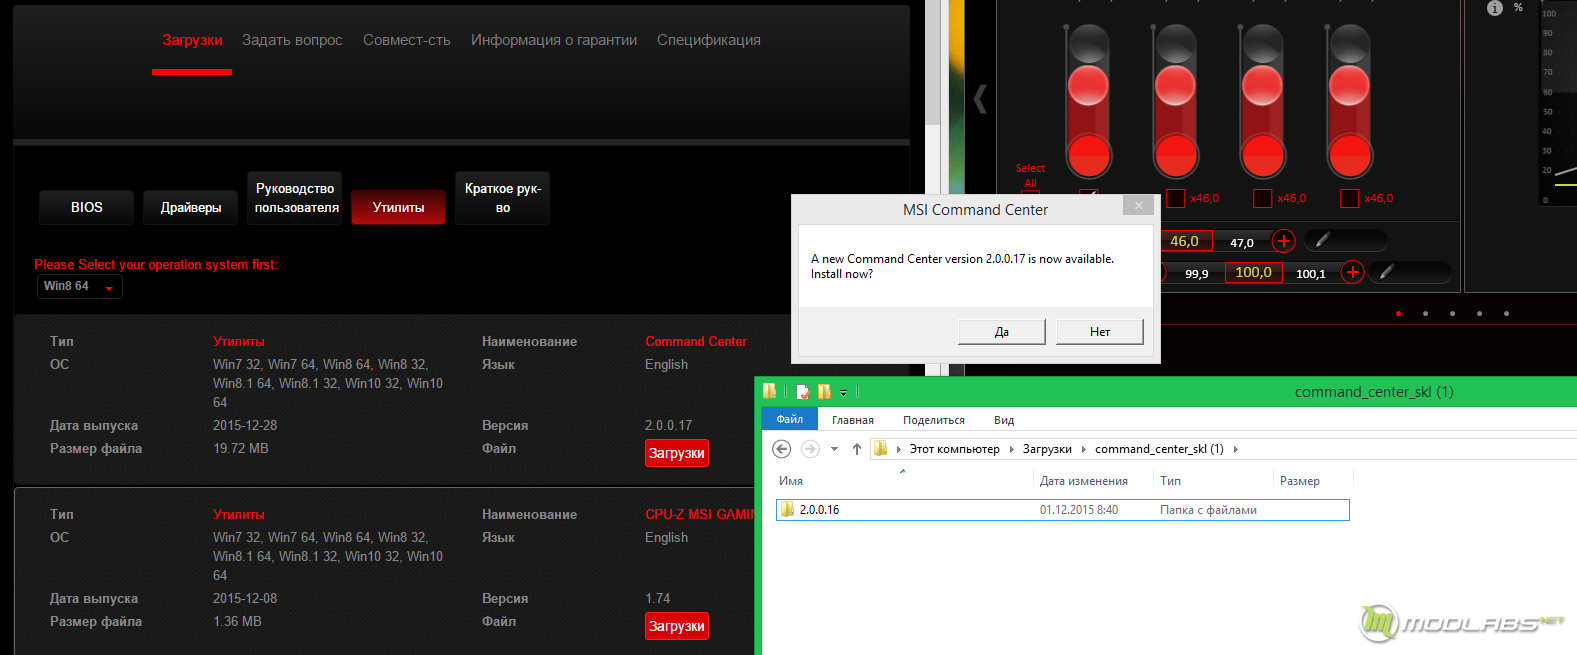1577x655 pixels.
Task: Click the Загрузки download button for version 1.74
Action: coord(677,626)
